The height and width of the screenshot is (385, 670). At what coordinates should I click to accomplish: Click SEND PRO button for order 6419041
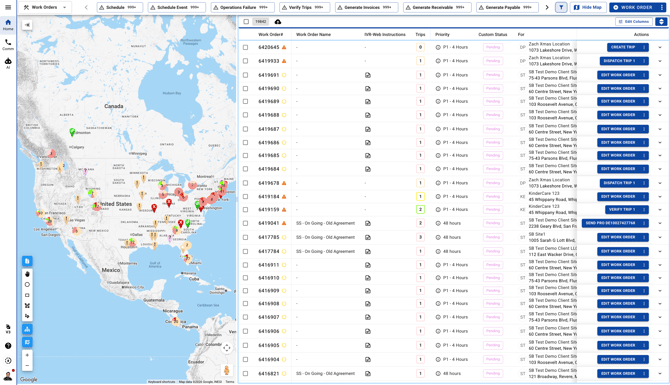tap(610, 223)
